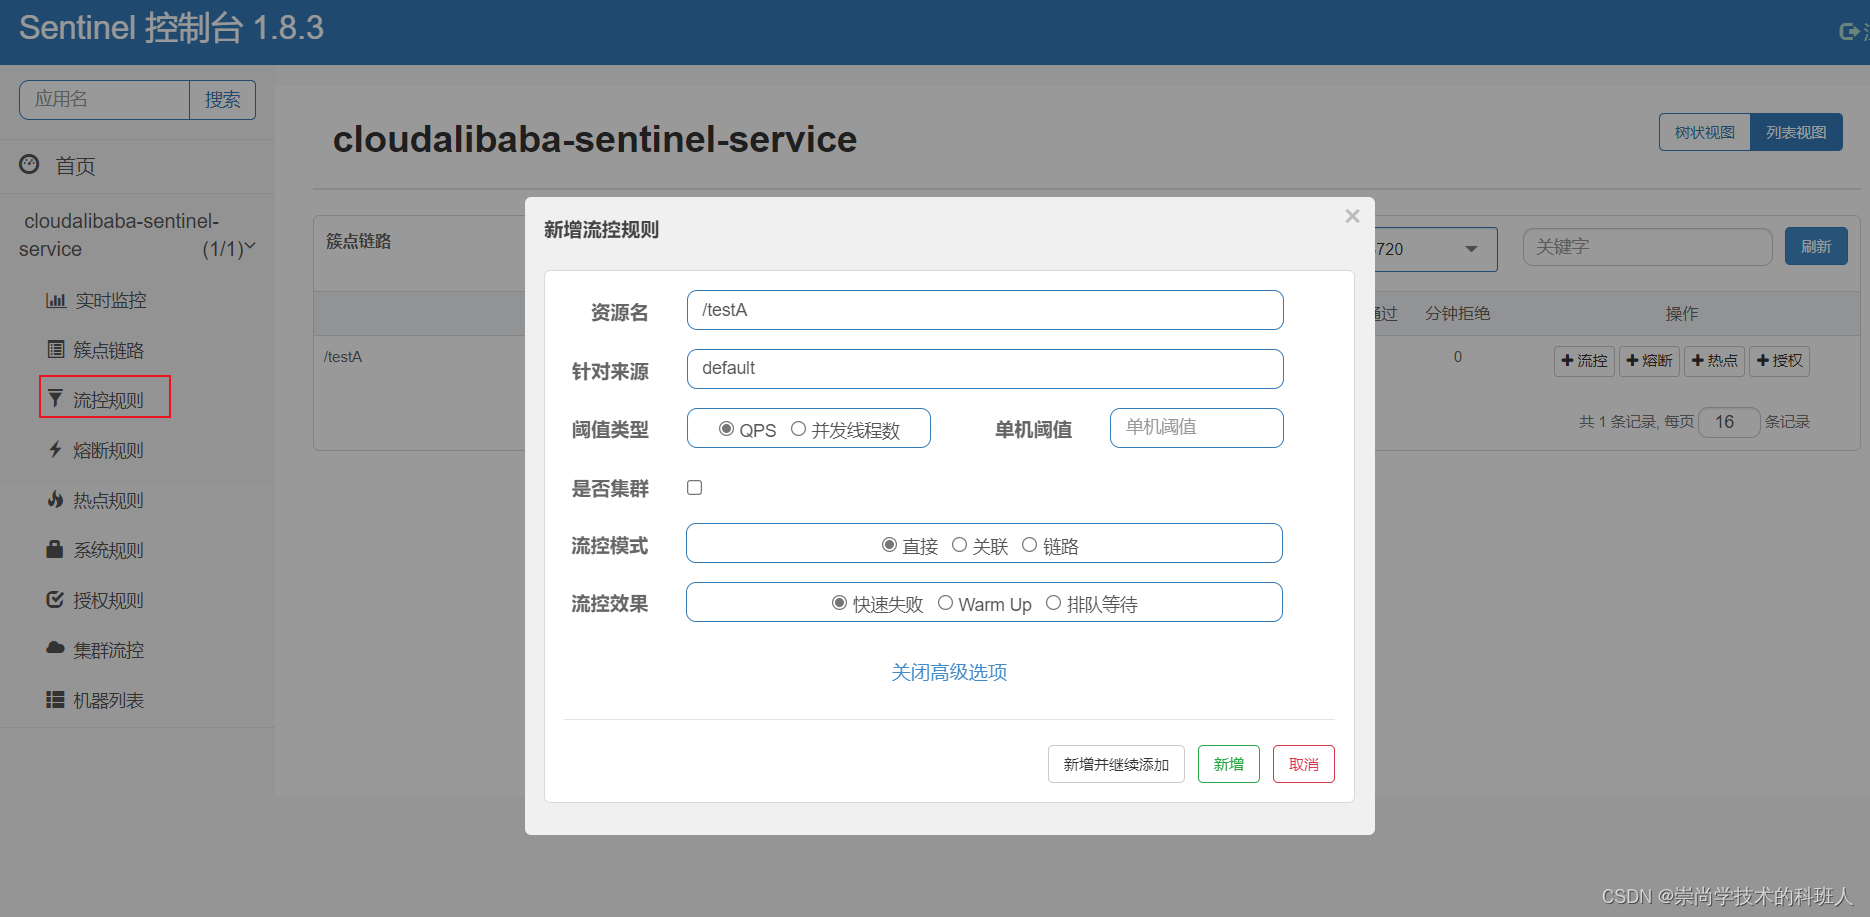Click +熔断 button for /testA row

tap(1649, 361)
